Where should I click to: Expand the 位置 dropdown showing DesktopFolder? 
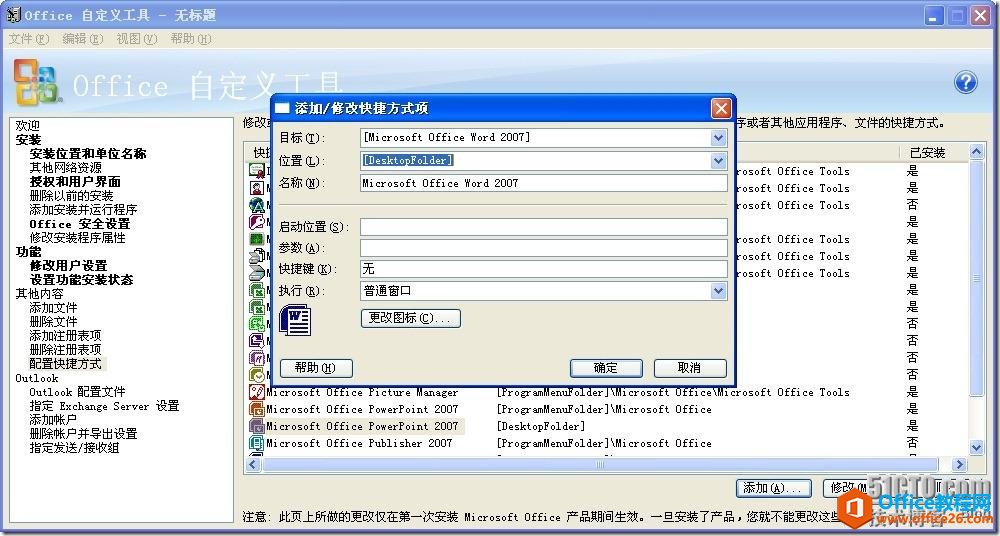pos(719,161)
